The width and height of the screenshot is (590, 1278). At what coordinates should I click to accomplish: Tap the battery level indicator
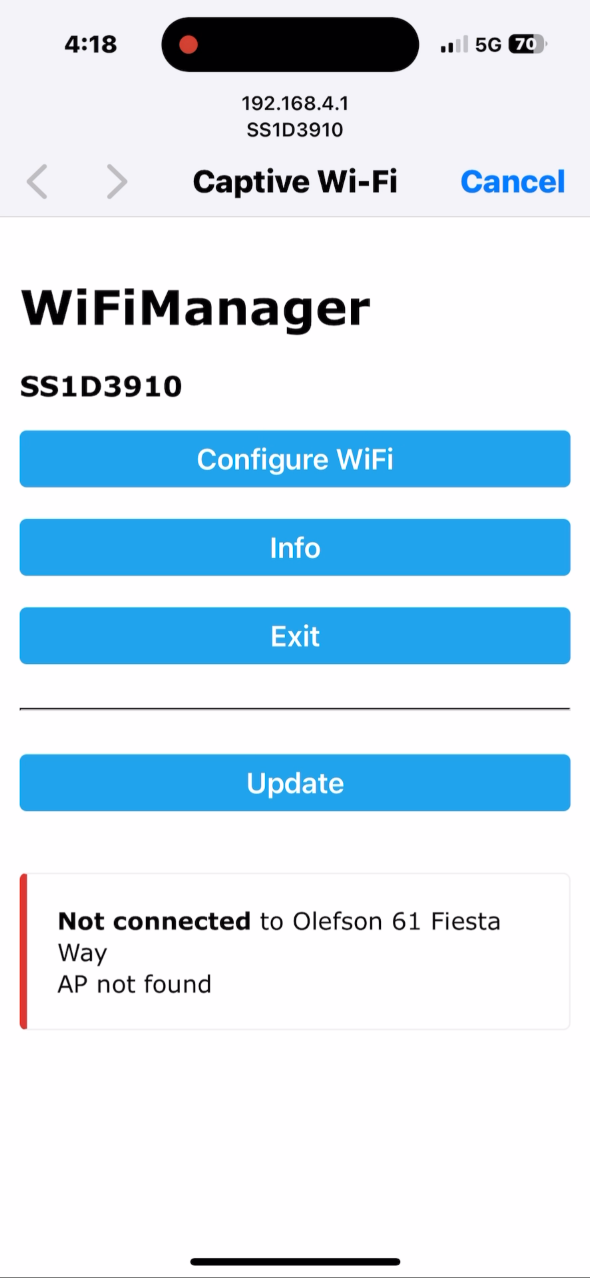[528, 45]
